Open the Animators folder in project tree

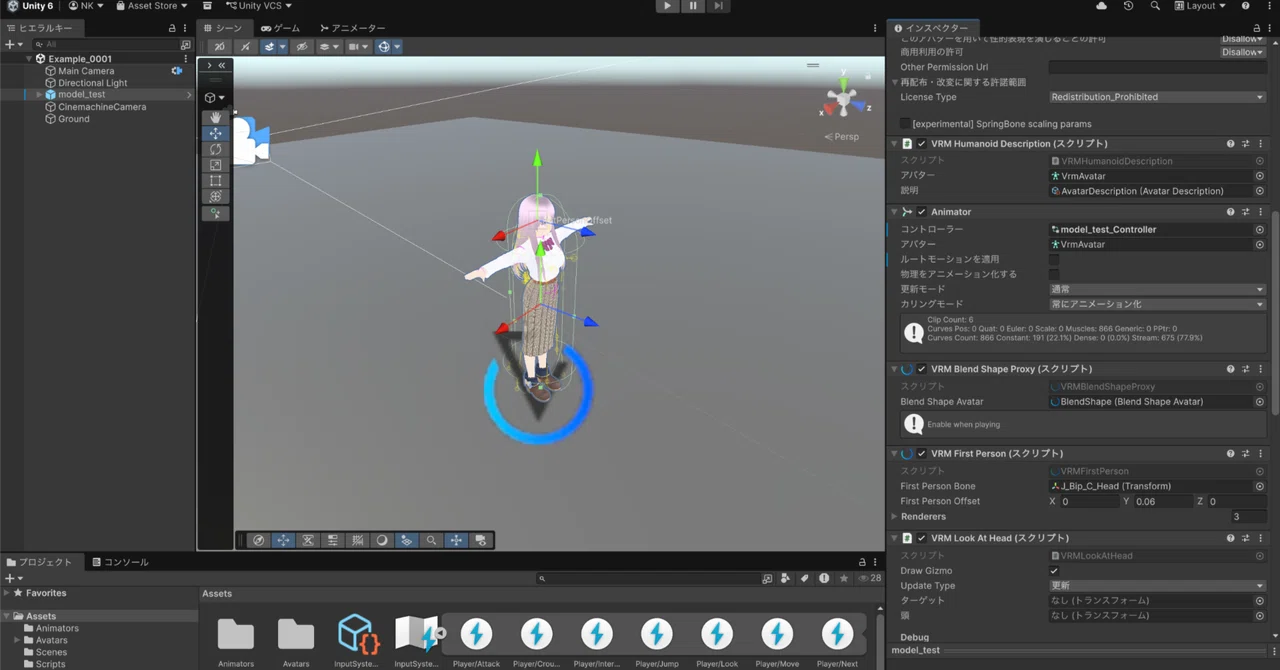point(57,629)
